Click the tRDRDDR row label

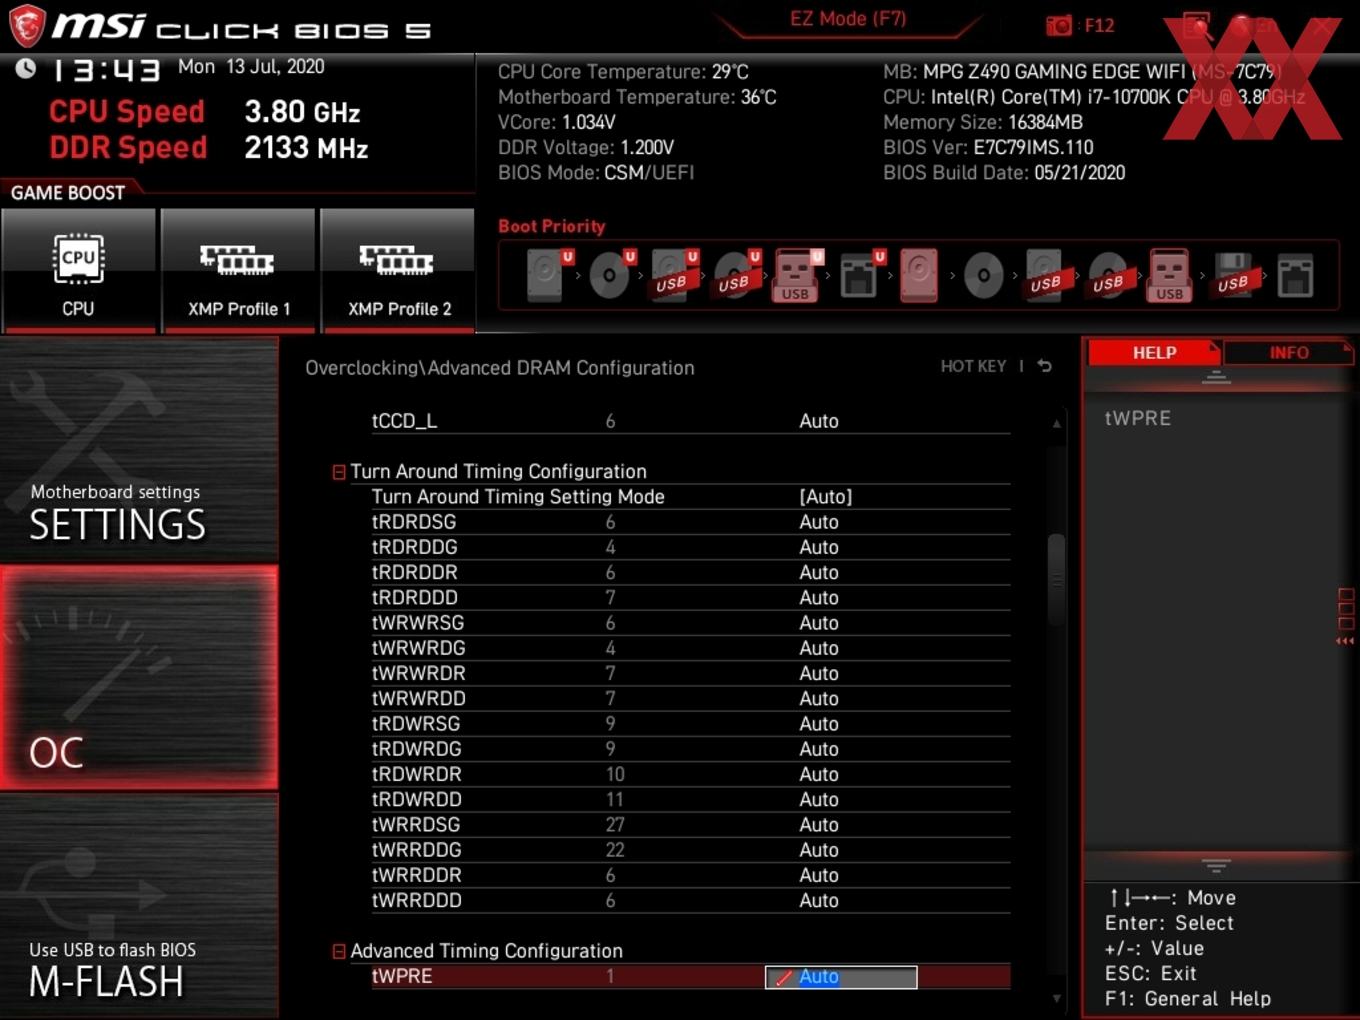(415, 573)
